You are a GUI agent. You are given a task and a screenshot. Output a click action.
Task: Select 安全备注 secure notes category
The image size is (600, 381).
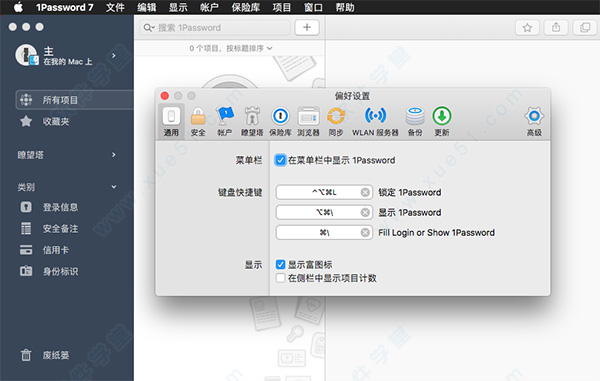60,229
